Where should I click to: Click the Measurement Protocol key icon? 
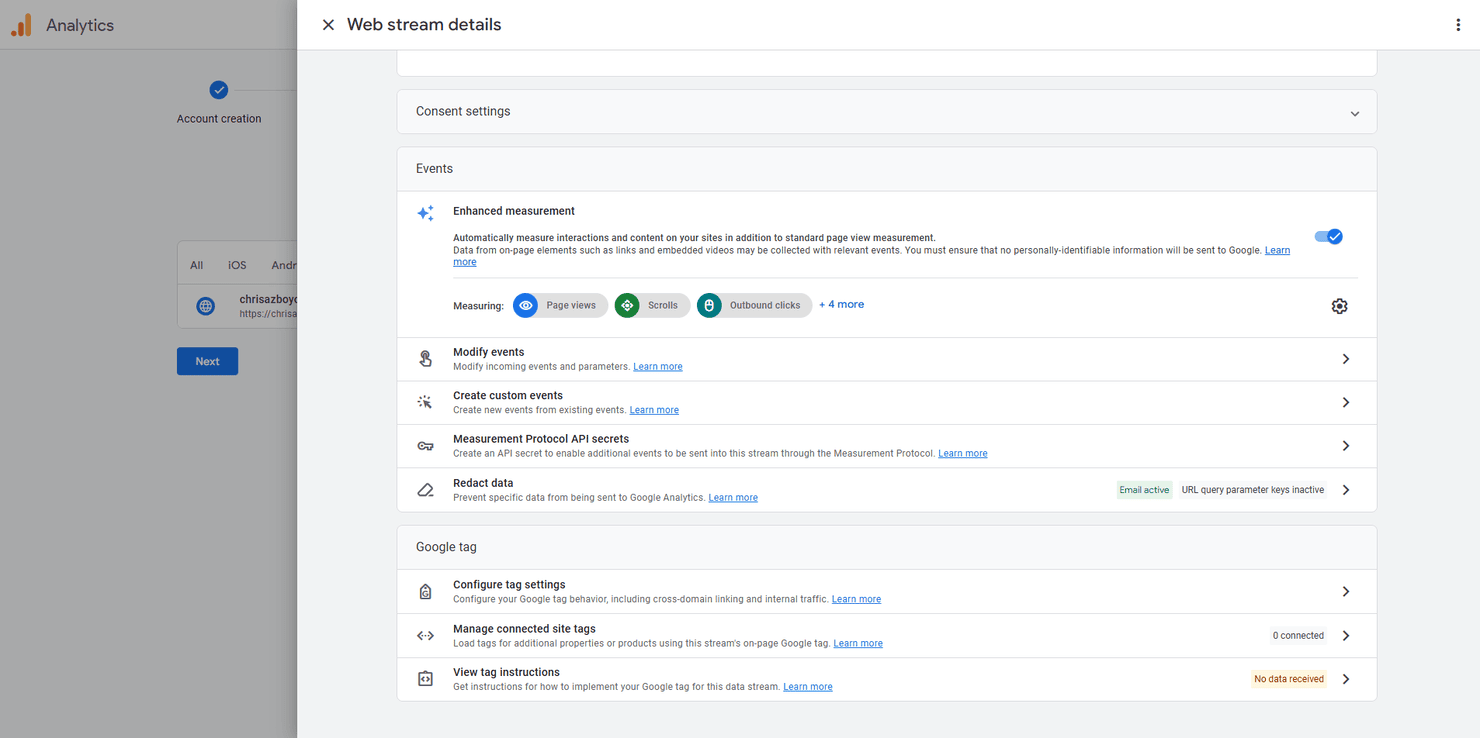click(425, 446)
